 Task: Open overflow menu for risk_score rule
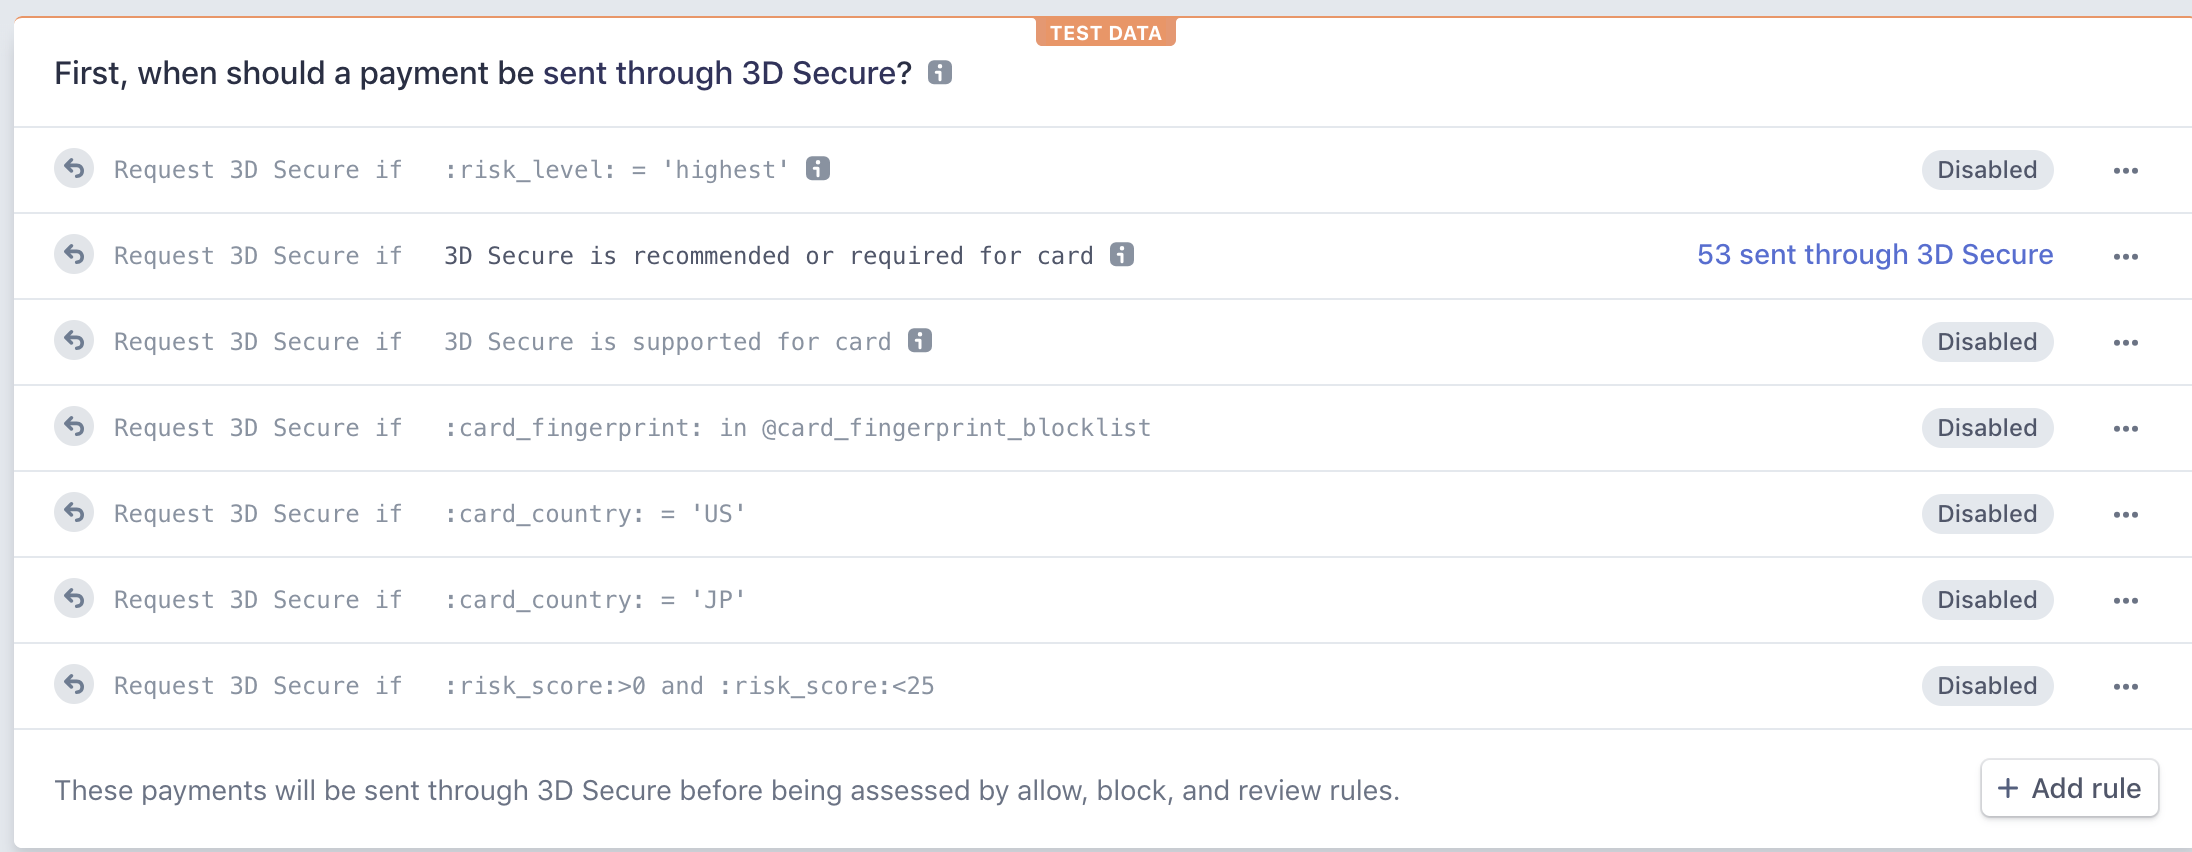[x=2125, y=687]
